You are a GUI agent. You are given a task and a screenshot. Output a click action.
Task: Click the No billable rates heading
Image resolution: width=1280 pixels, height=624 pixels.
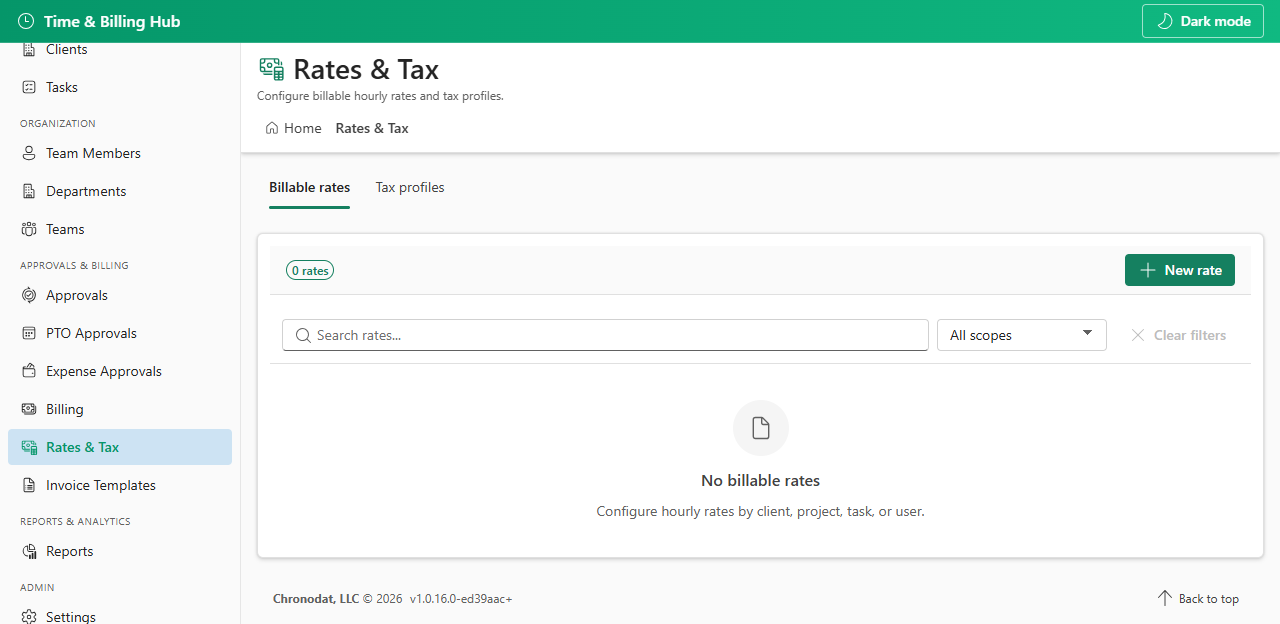(761, 480)
